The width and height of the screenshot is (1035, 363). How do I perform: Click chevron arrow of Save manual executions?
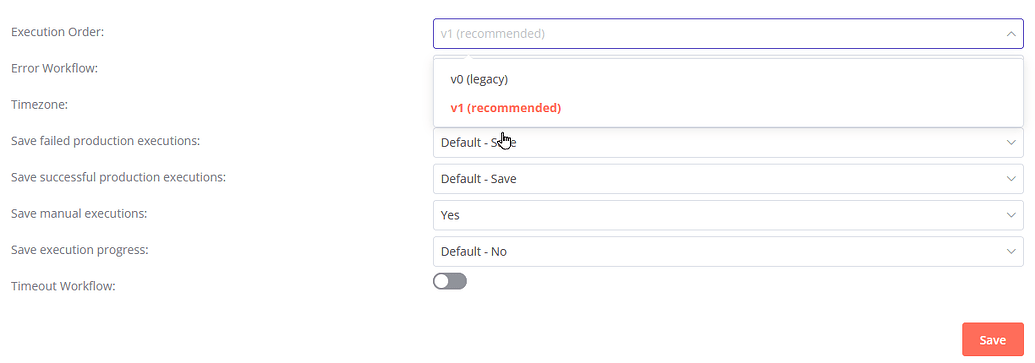pyautogui.click(x=1011, y=215)
